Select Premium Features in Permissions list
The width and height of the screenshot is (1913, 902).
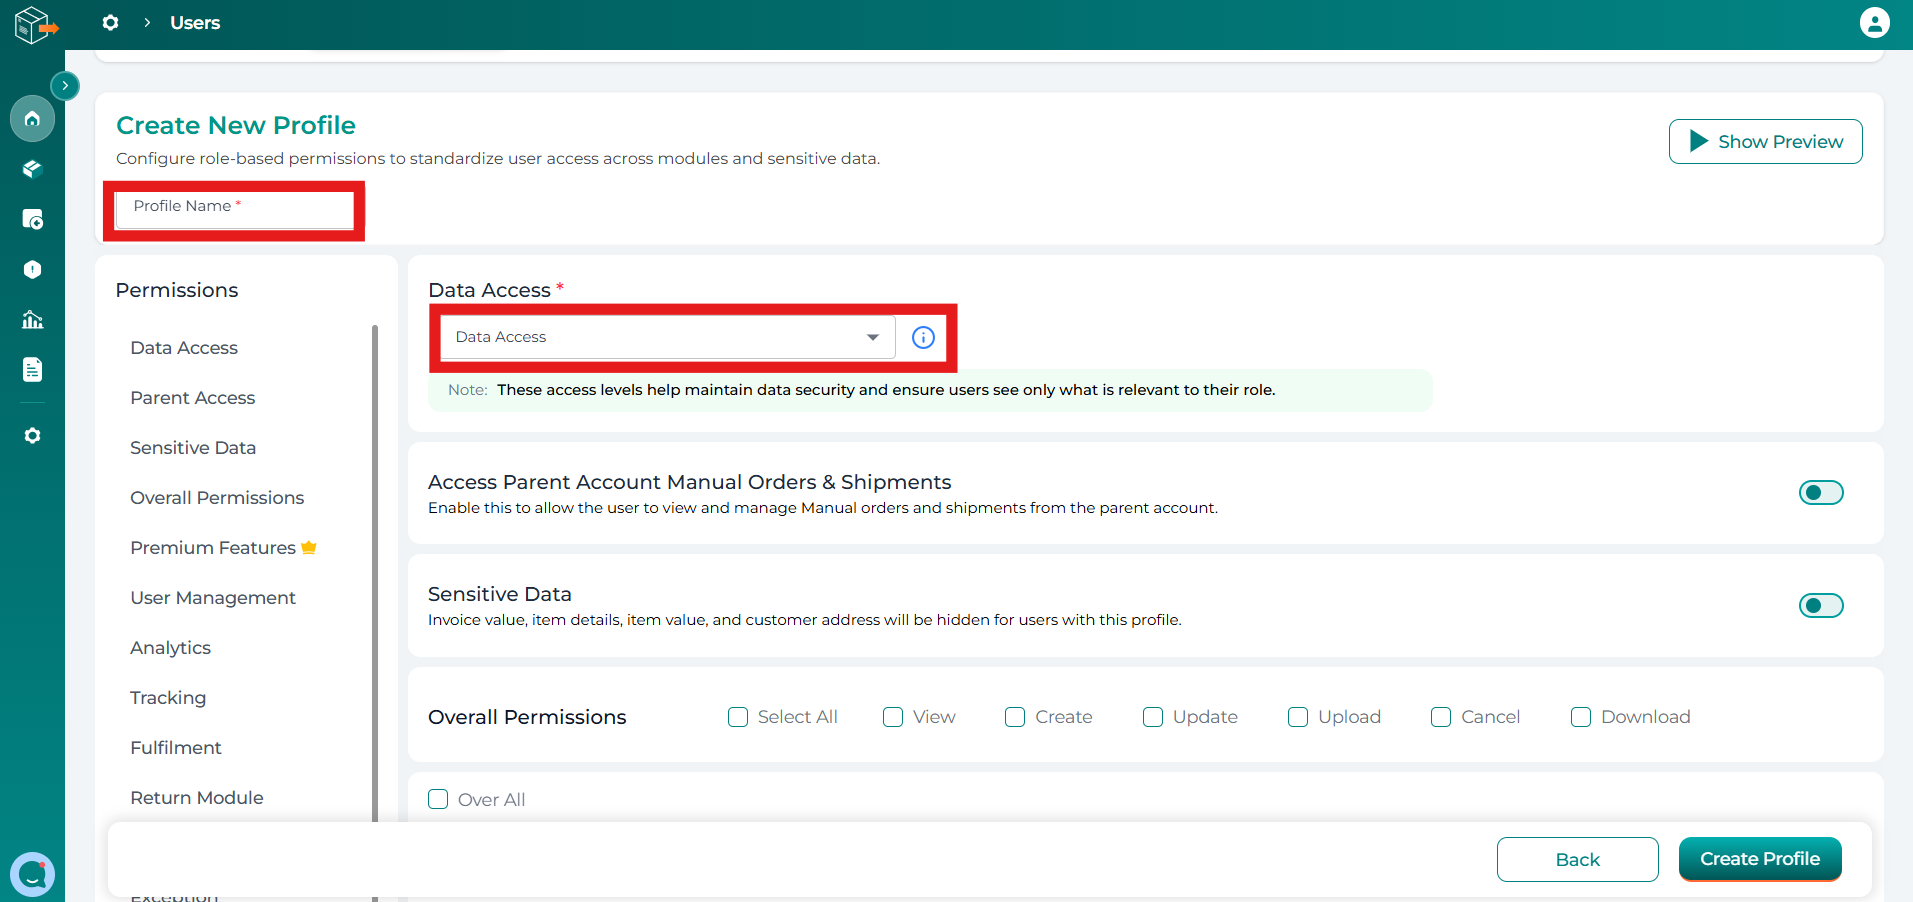pos(213,548)
